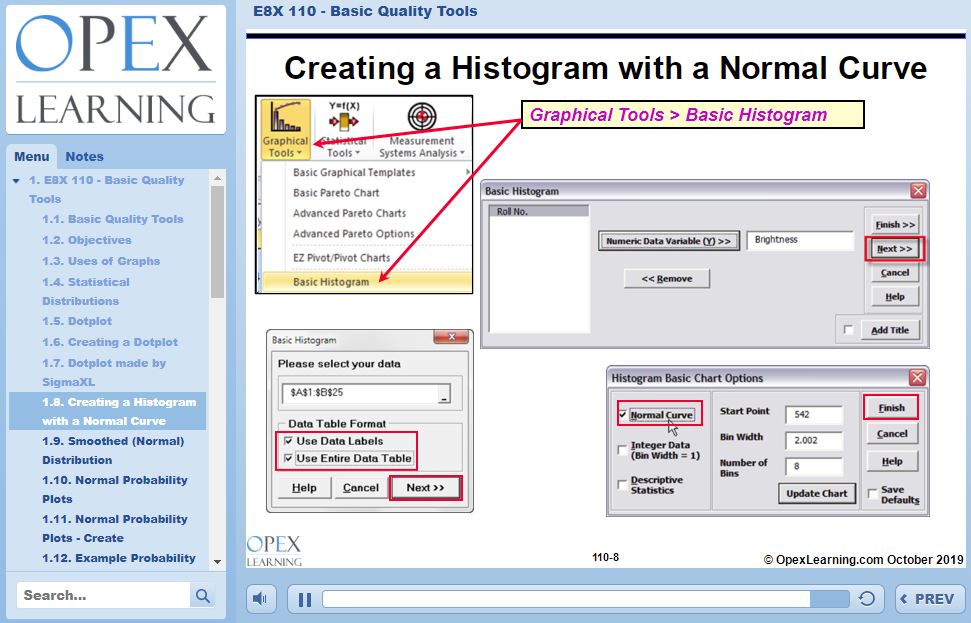Close the Histogram Basic Chart Options dialog
Screen dimensions: 971x623
[917, 378]
